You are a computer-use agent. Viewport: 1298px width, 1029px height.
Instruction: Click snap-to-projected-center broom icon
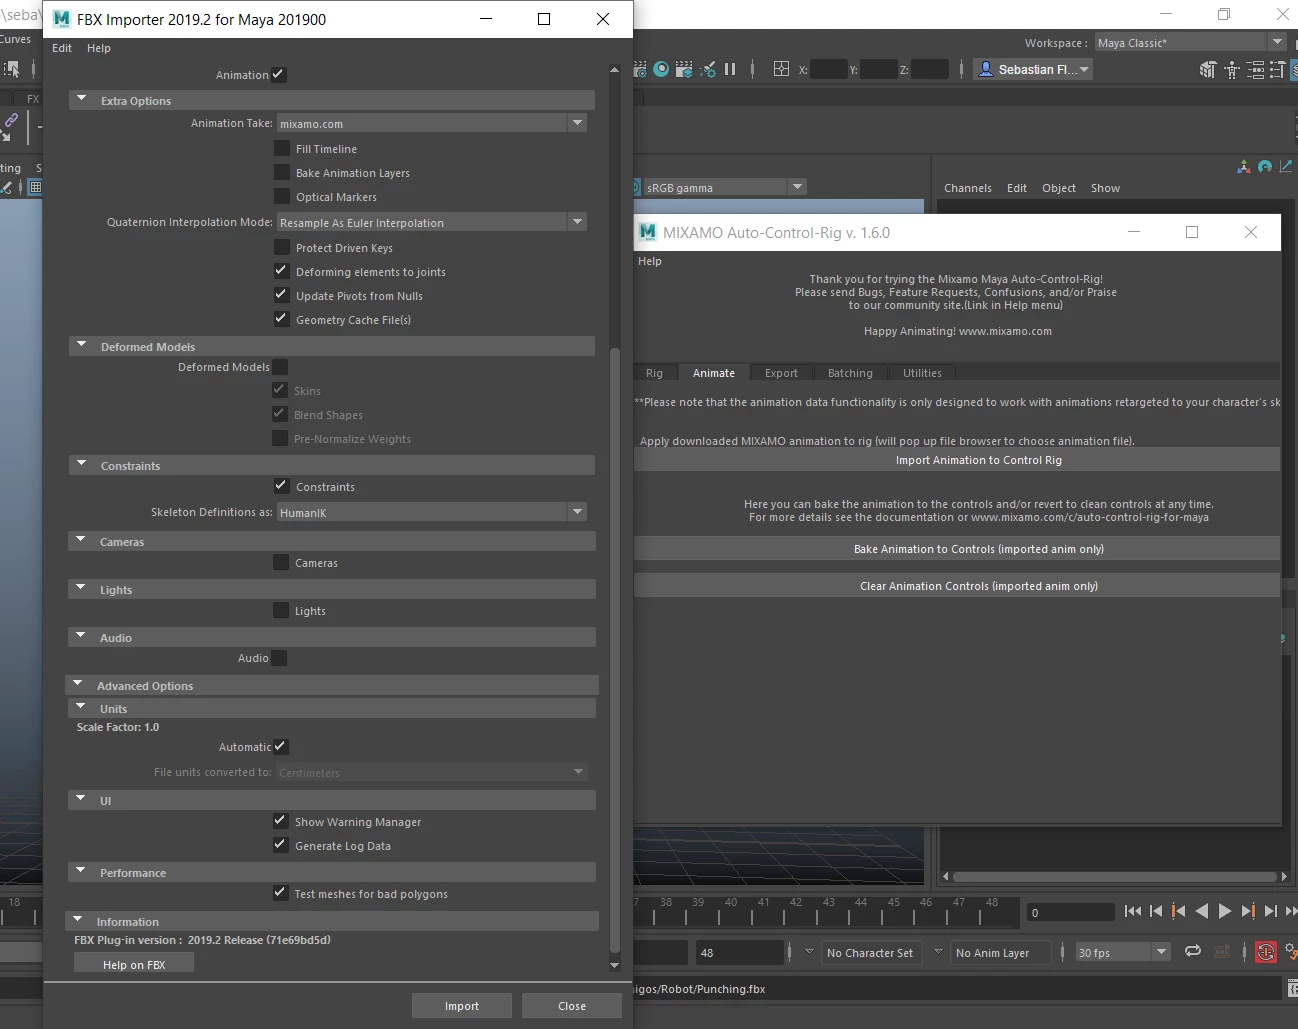pyautogui.click(x=708, y=69)
